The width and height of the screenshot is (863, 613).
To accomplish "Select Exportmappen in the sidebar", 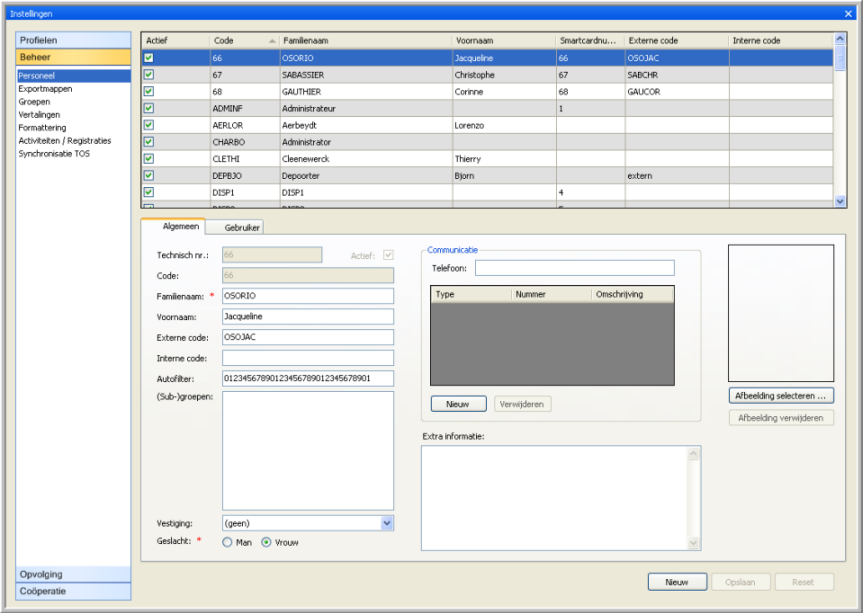I will click(x=45, y=89).
